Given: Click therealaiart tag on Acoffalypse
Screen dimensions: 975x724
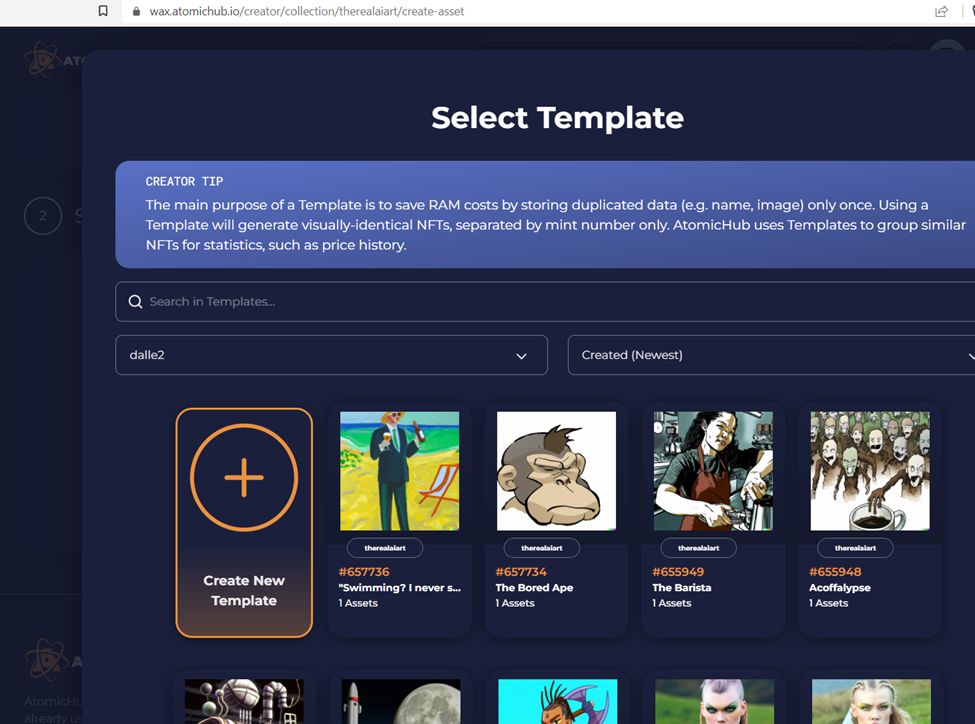Looking at the screenshot, I should coord(855,548).
